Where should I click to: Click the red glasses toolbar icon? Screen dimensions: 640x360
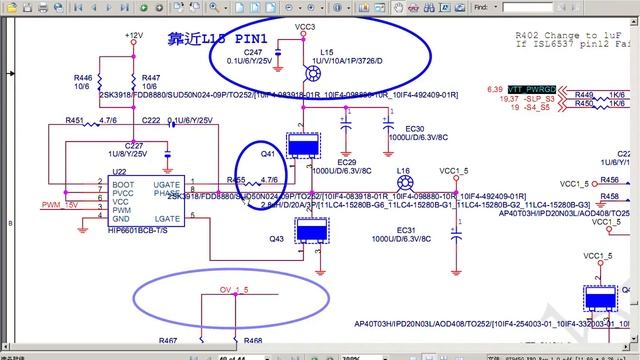point(413,7)
